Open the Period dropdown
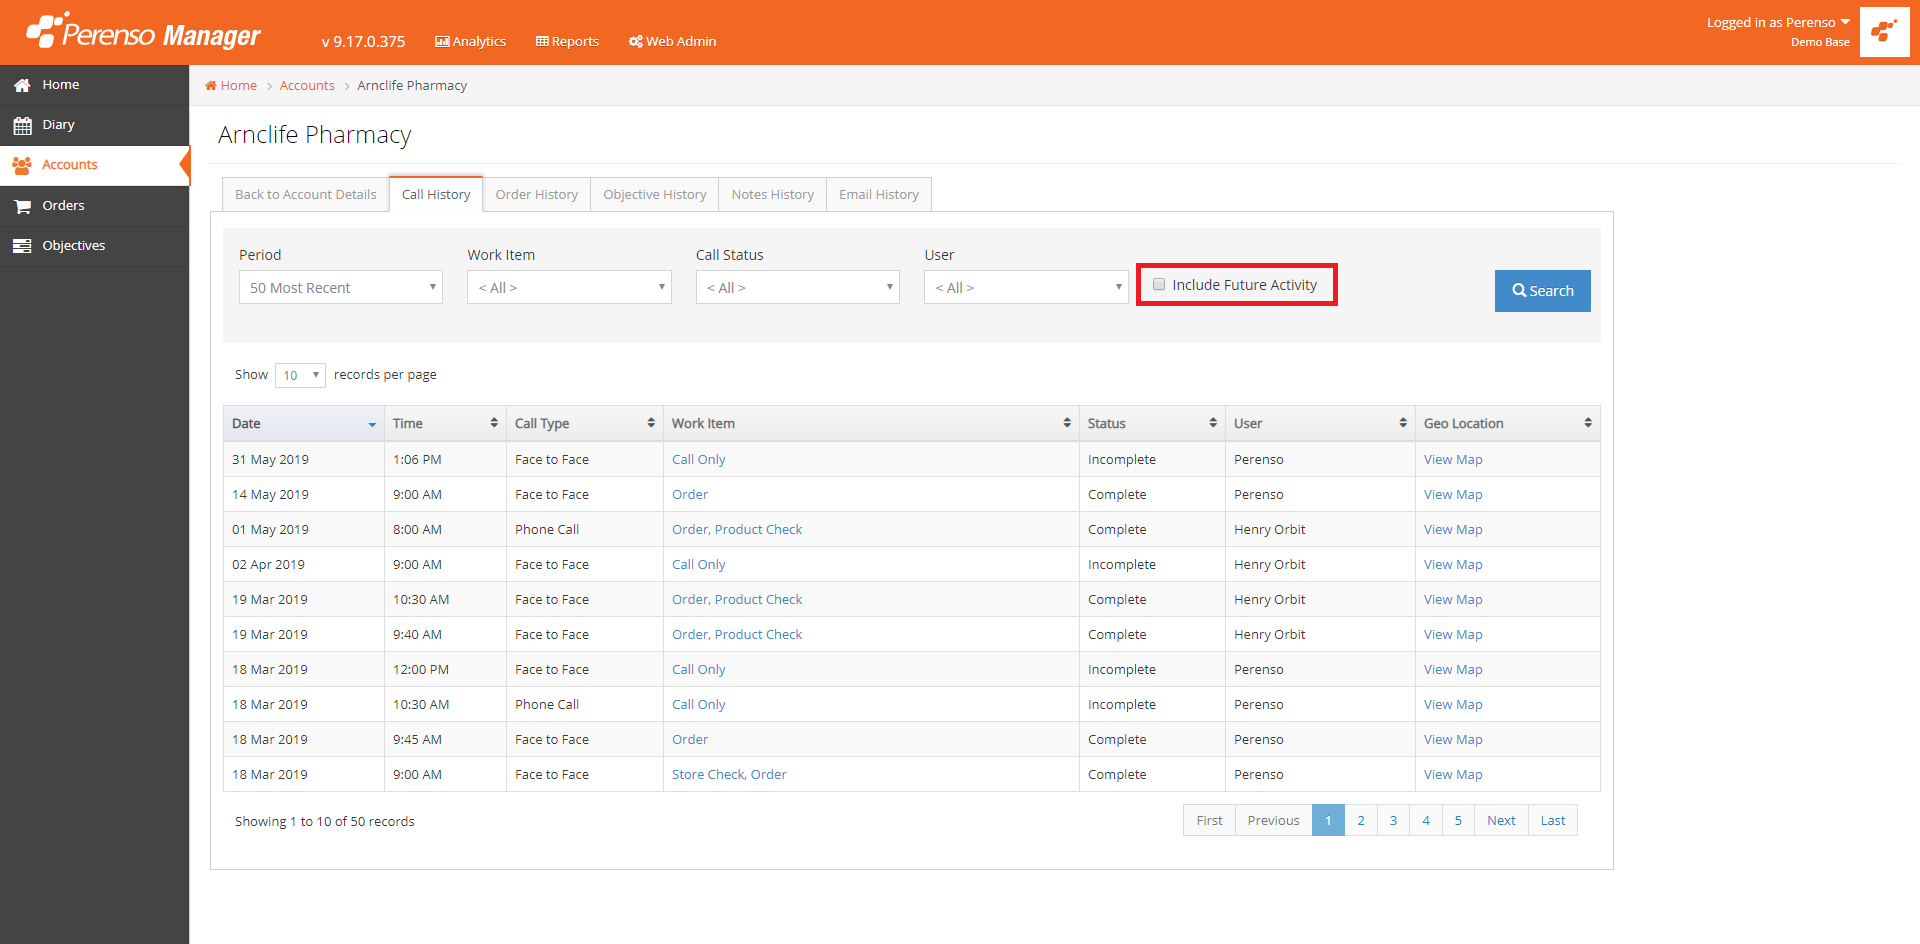Viewport: 1920px width, 944px height. [341, 287]
